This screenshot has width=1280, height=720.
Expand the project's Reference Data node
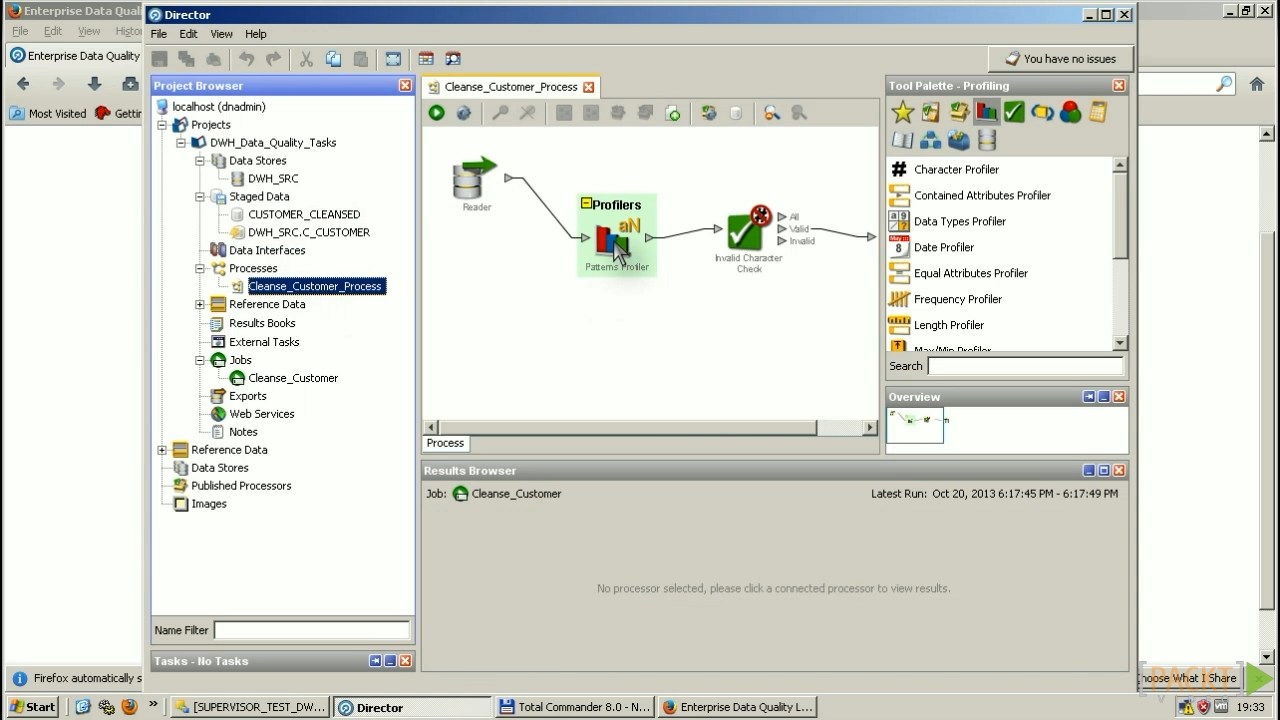[x=200, y=305]
